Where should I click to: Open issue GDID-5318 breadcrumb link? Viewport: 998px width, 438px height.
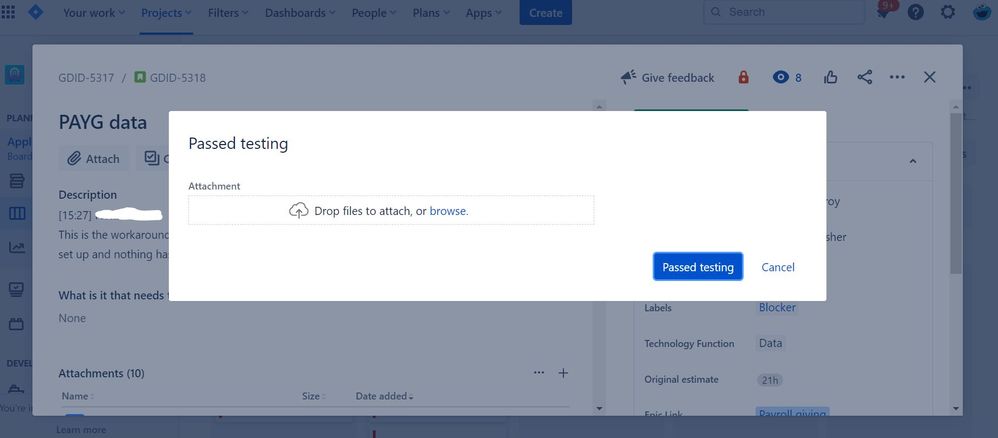coord(178,78)
